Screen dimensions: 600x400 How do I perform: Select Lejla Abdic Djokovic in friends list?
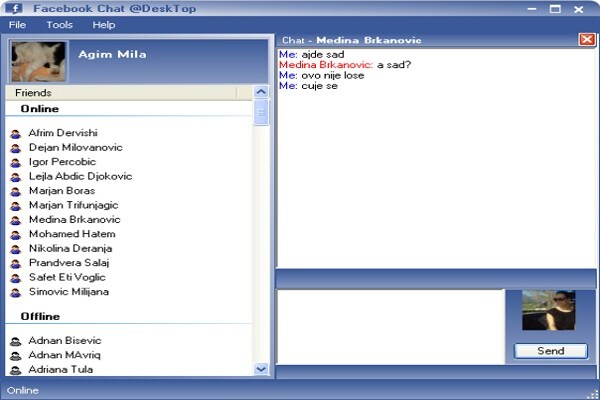pos(81,176)
